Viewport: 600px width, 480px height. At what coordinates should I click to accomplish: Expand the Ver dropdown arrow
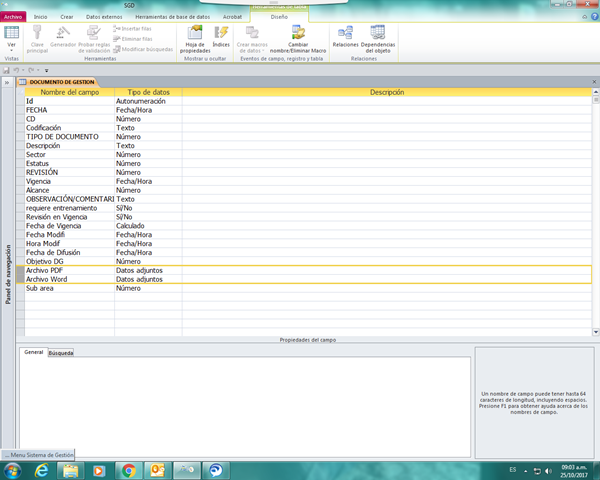click(x=12, y=51)
